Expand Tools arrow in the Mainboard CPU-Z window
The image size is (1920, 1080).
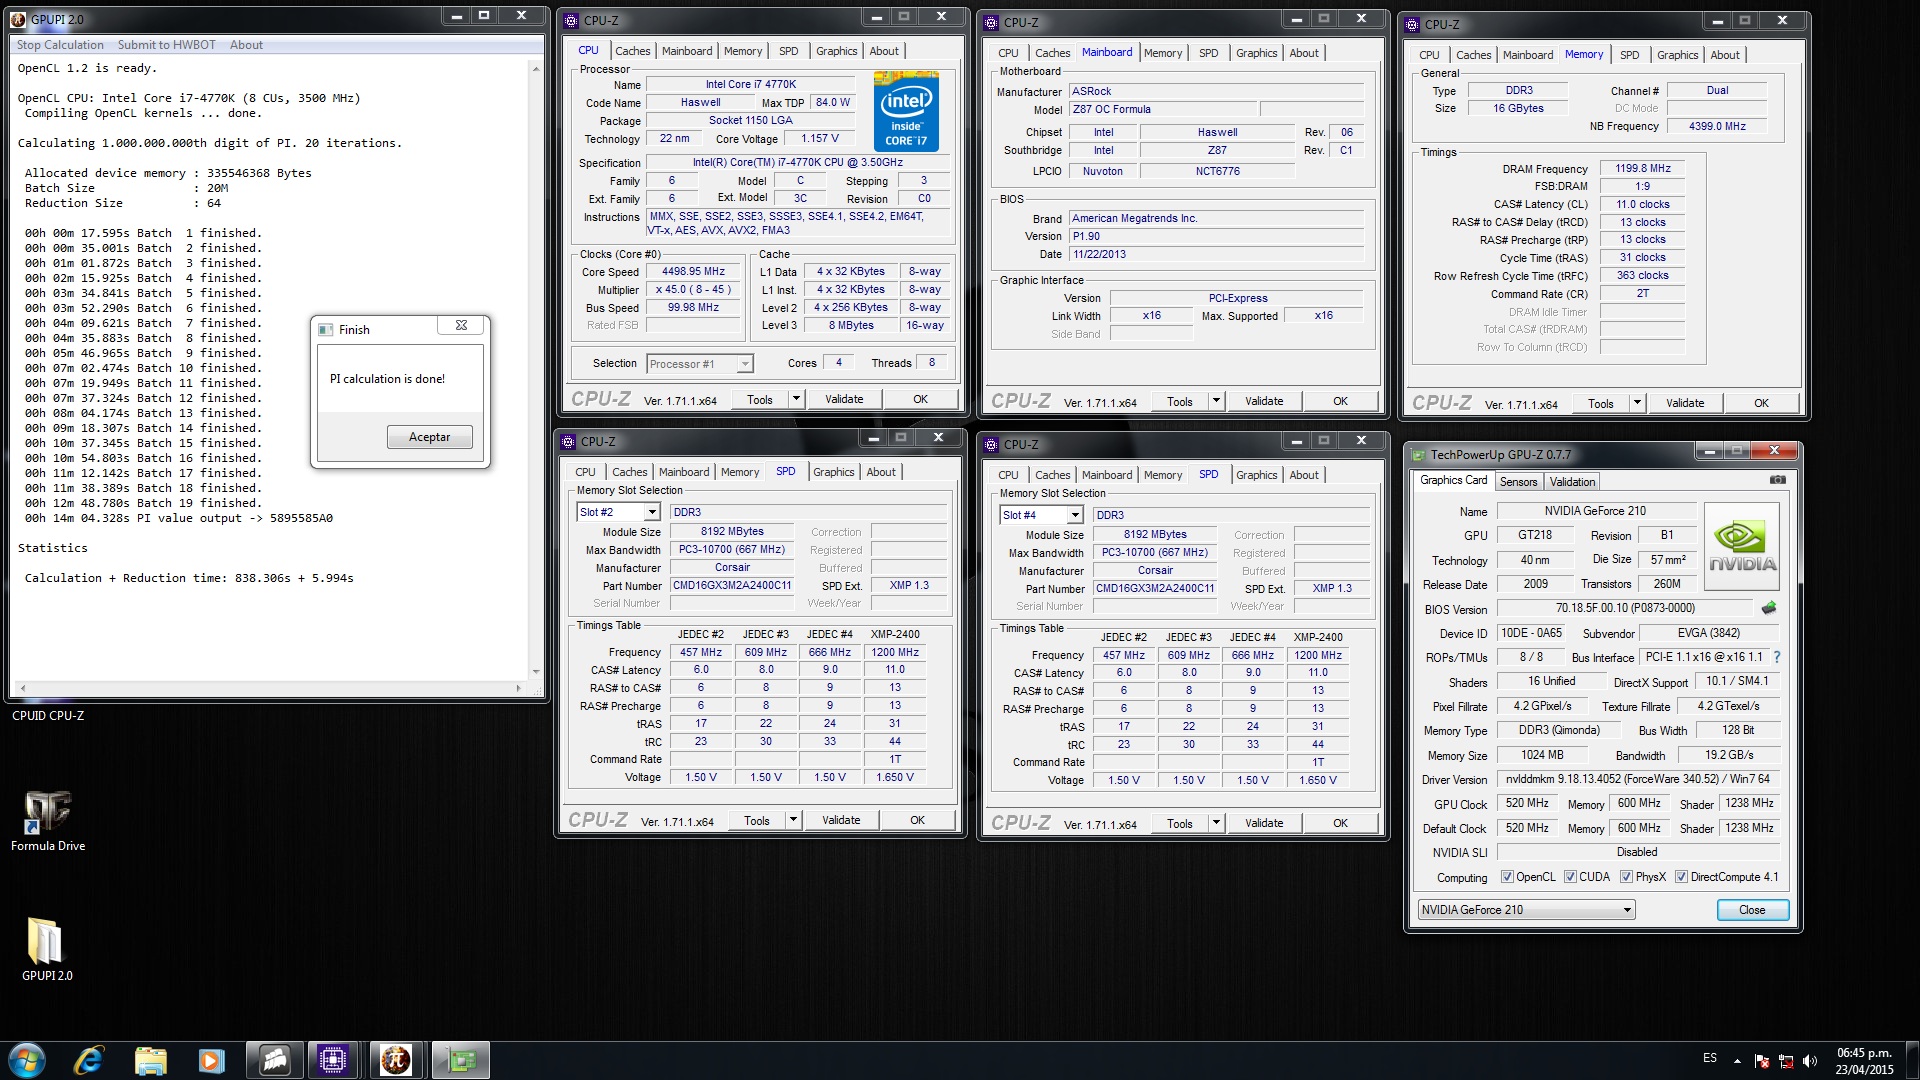tap(1216, 401)
